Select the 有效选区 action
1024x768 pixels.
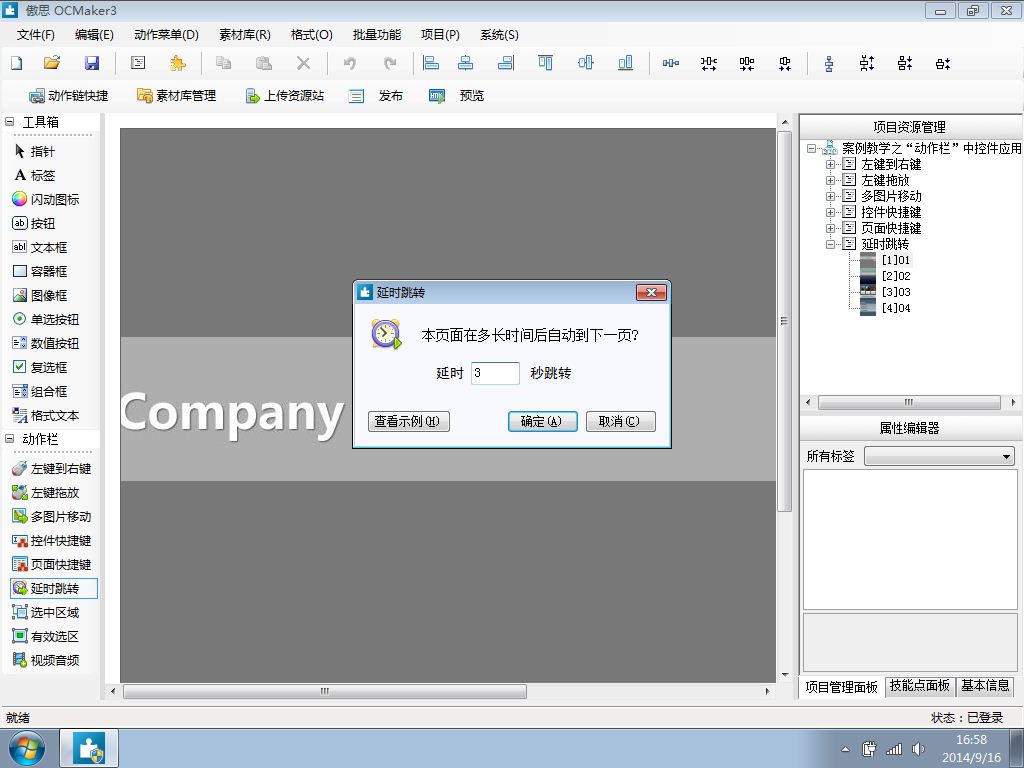click(x=46, y=636)
